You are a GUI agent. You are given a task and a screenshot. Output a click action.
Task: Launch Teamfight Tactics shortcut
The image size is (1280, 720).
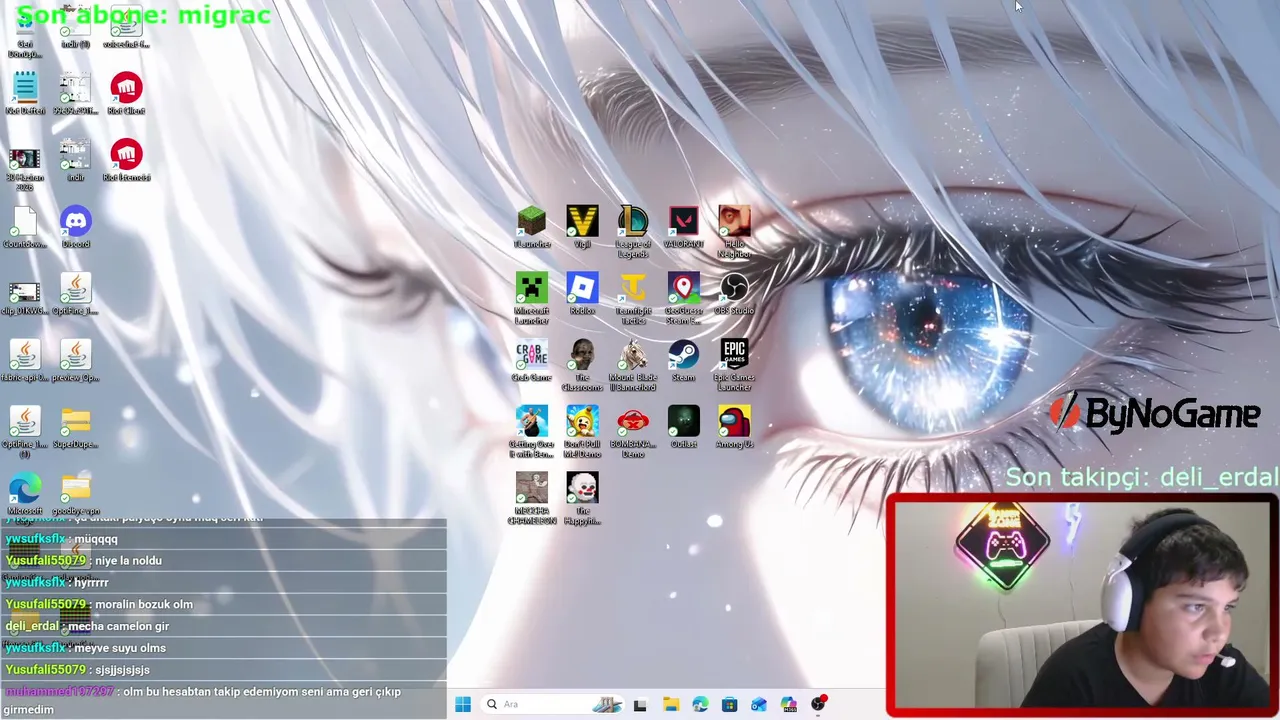click(633, 288)
